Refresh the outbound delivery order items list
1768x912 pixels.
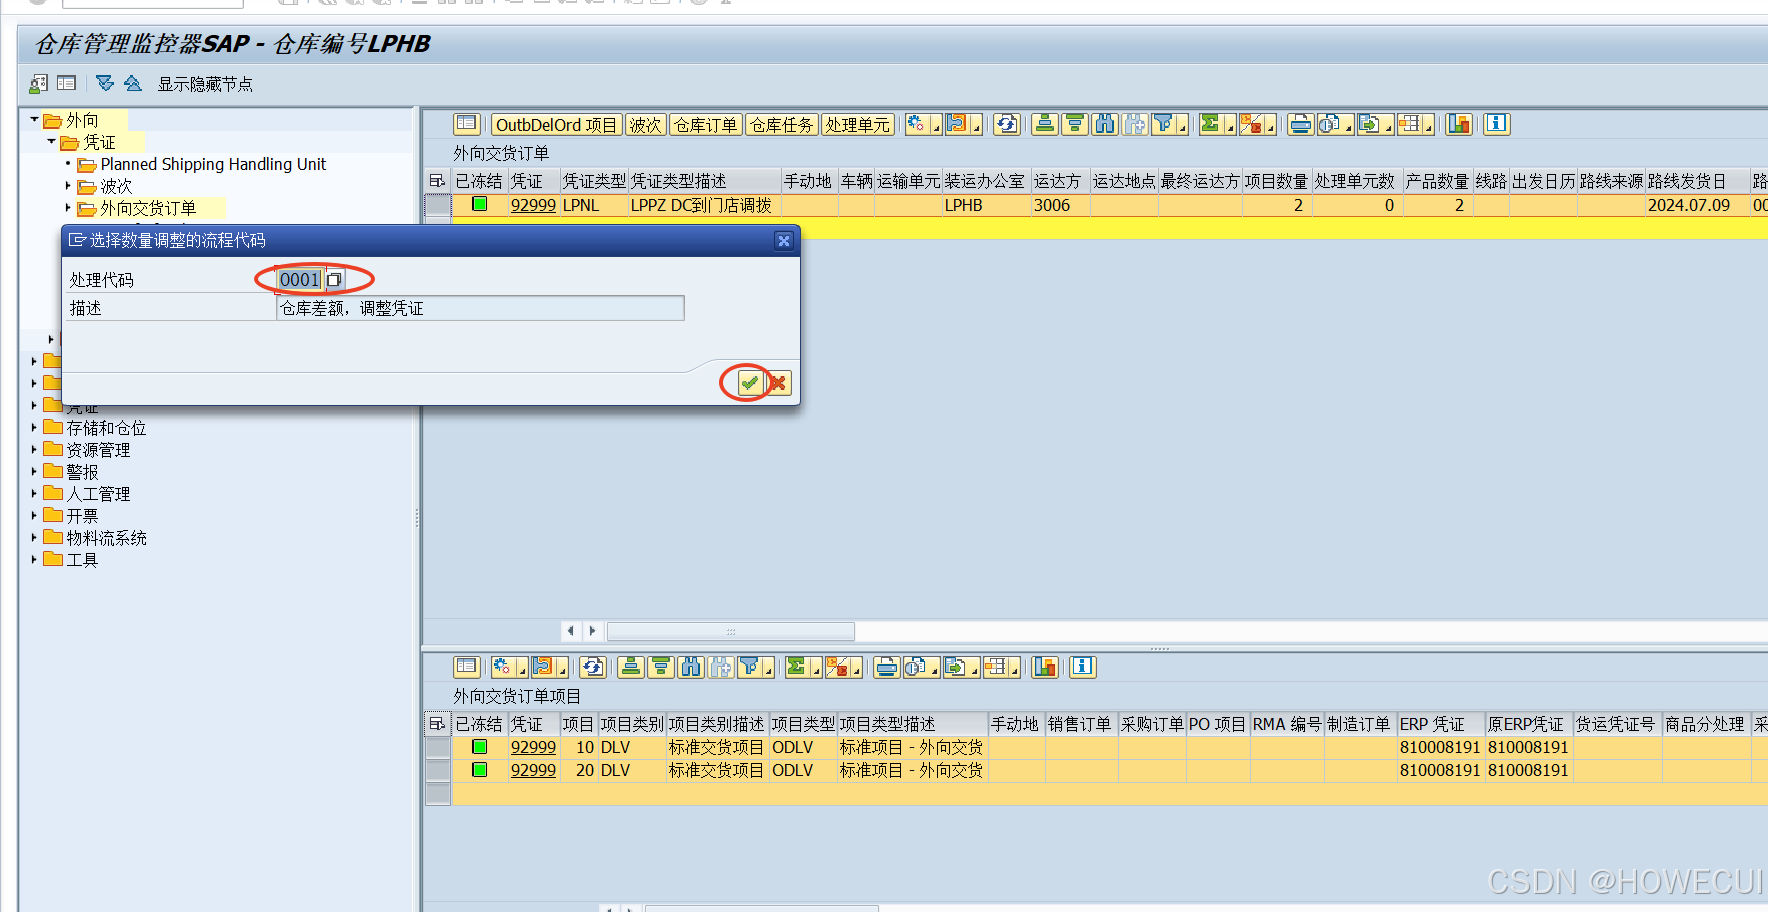(x=593, y=667)
